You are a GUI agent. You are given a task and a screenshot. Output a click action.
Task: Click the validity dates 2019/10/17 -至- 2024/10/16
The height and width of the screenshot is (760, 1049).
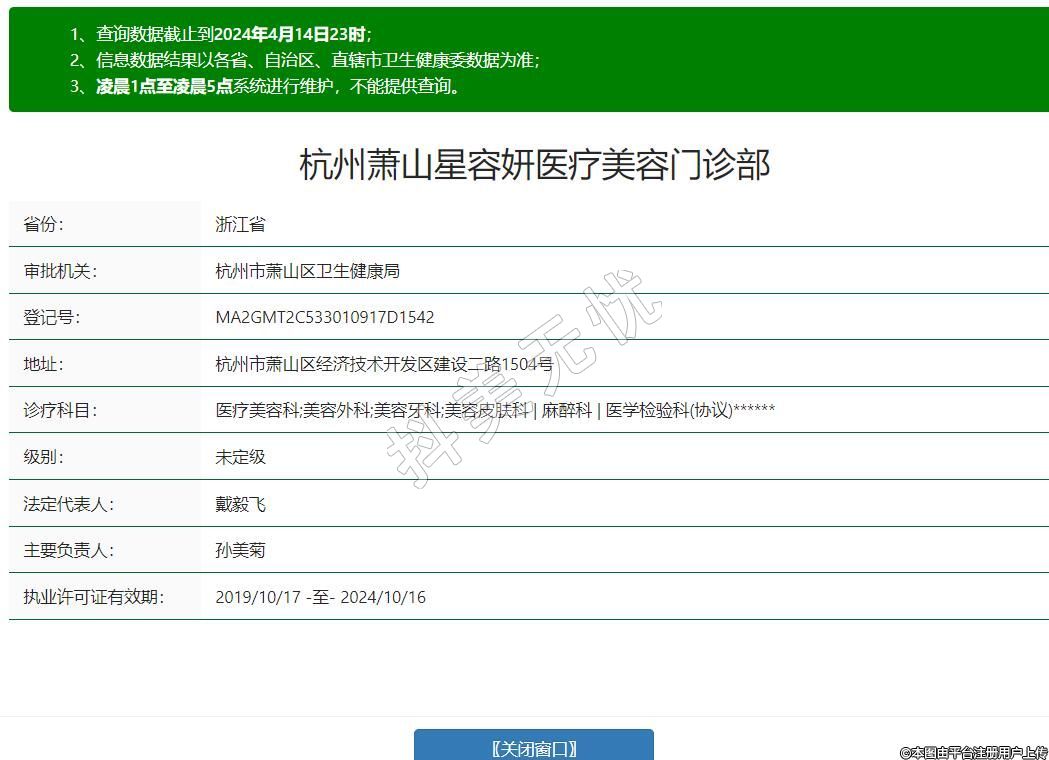pyautogui.click(x=320, y=597)
